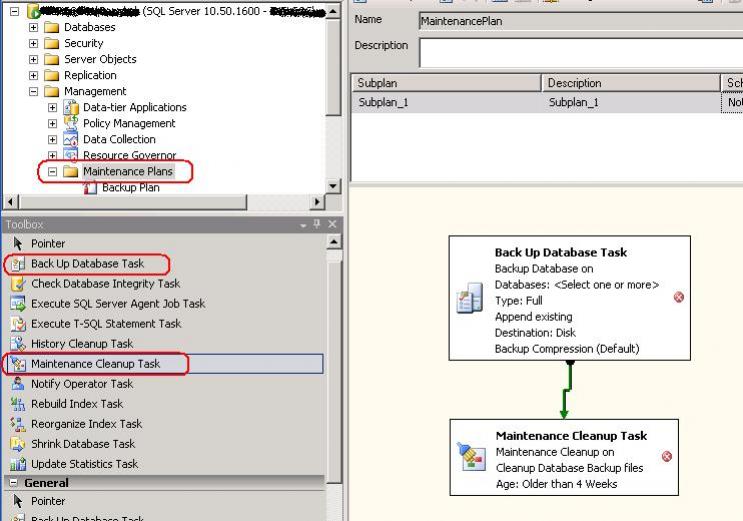Collapse the server root node
The height and width of the screenshot is (521, 743).
coord(15,11)
